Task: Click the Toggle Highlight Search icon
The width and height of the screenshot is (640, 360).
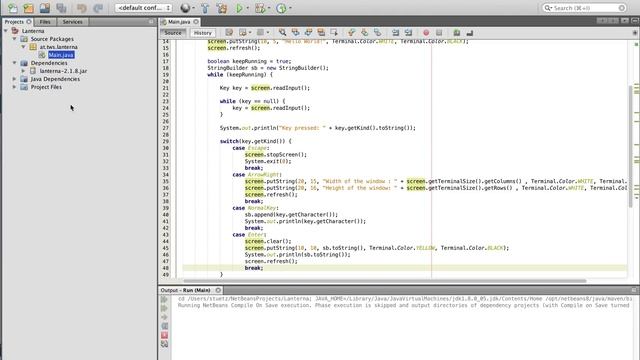Action: 321,33
